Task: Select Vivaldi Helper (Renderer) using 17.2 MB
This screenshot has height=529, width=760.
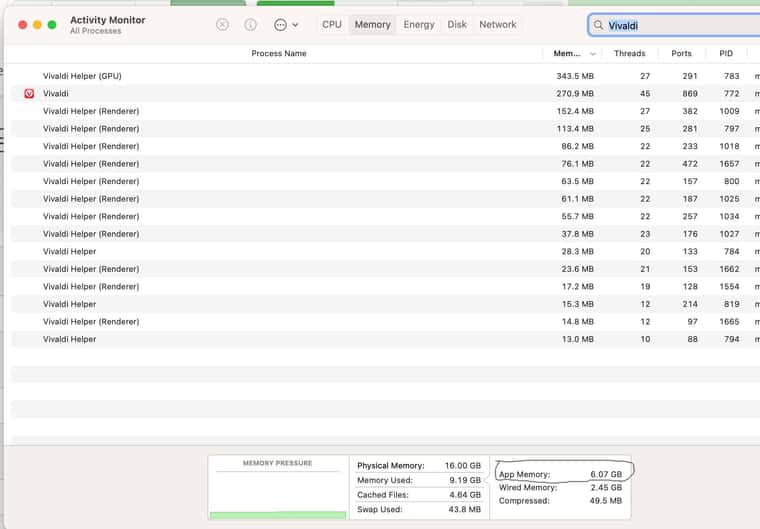Action: coord(385,287)
